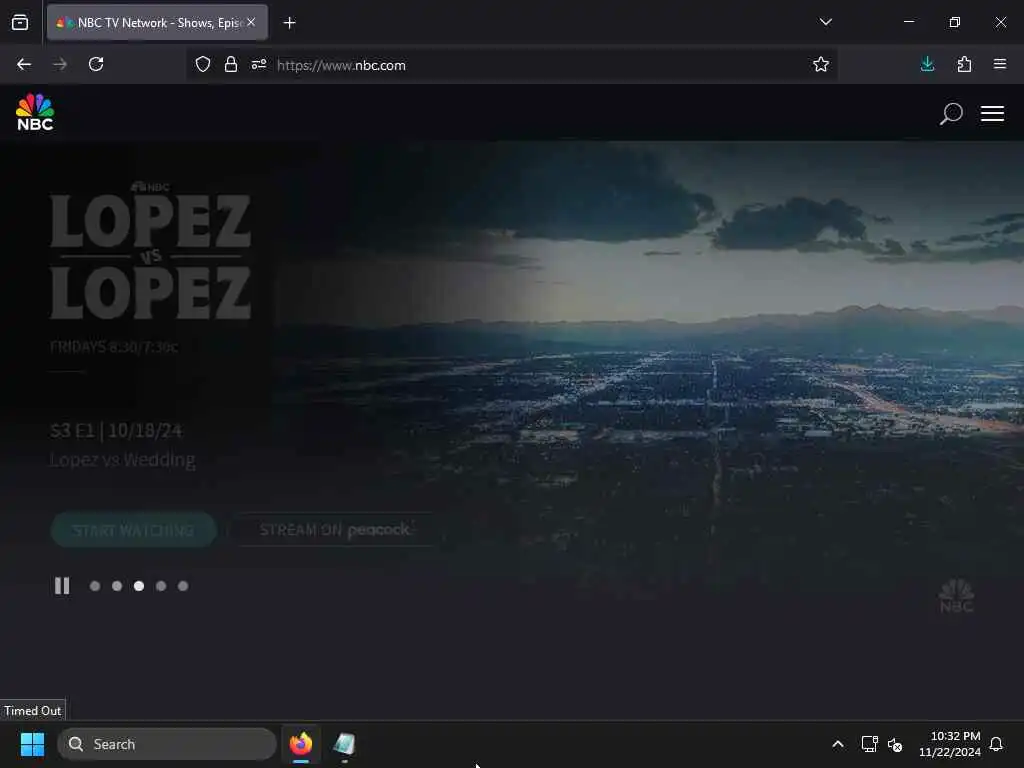Open Firefox tracking protection shield
The image size is (1024, 768).
[x=203, y=64]
